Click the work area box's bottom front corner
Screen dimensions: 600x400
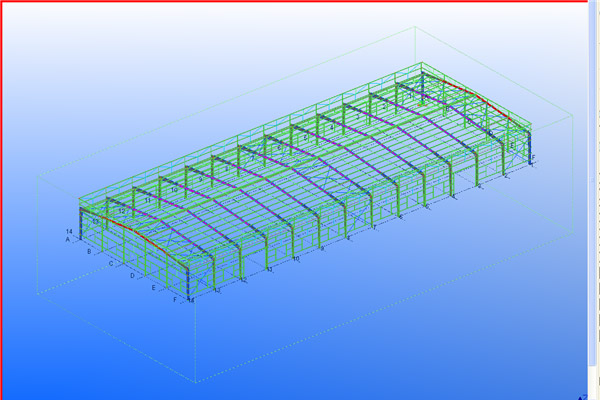pos(193,381)
